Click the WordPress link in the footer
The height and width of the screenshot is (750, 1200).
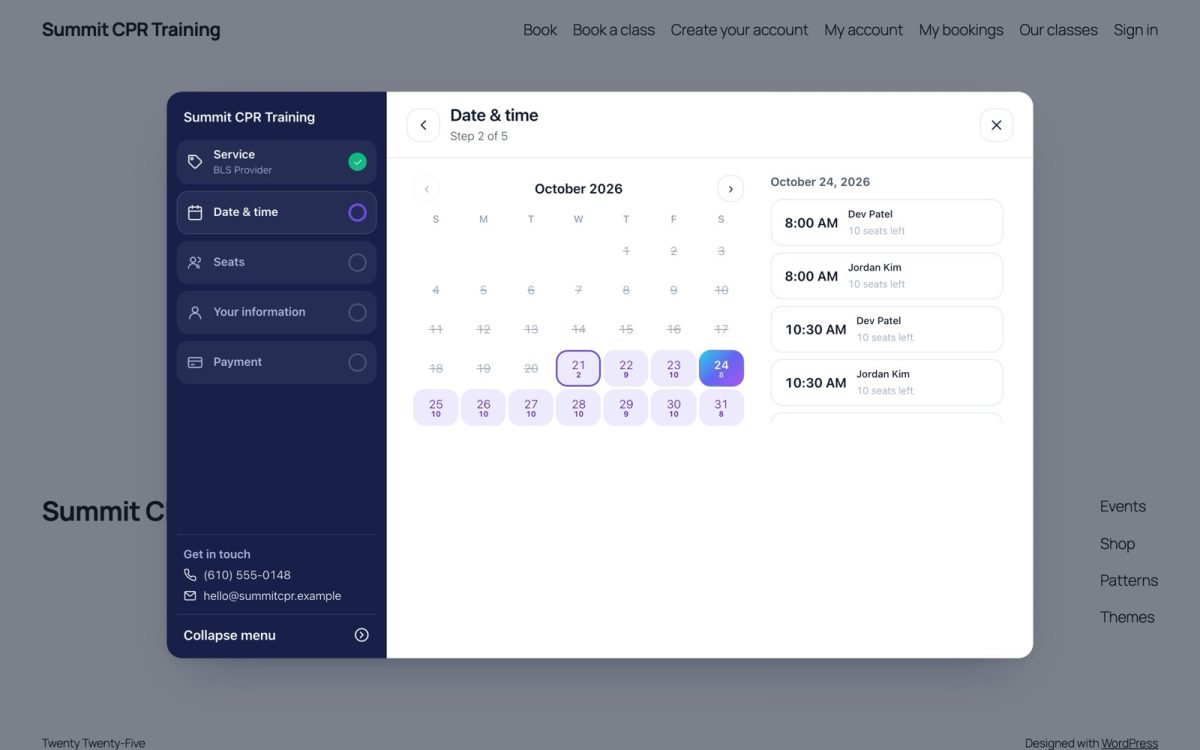pyautogui.click(x=1130, y=743)
